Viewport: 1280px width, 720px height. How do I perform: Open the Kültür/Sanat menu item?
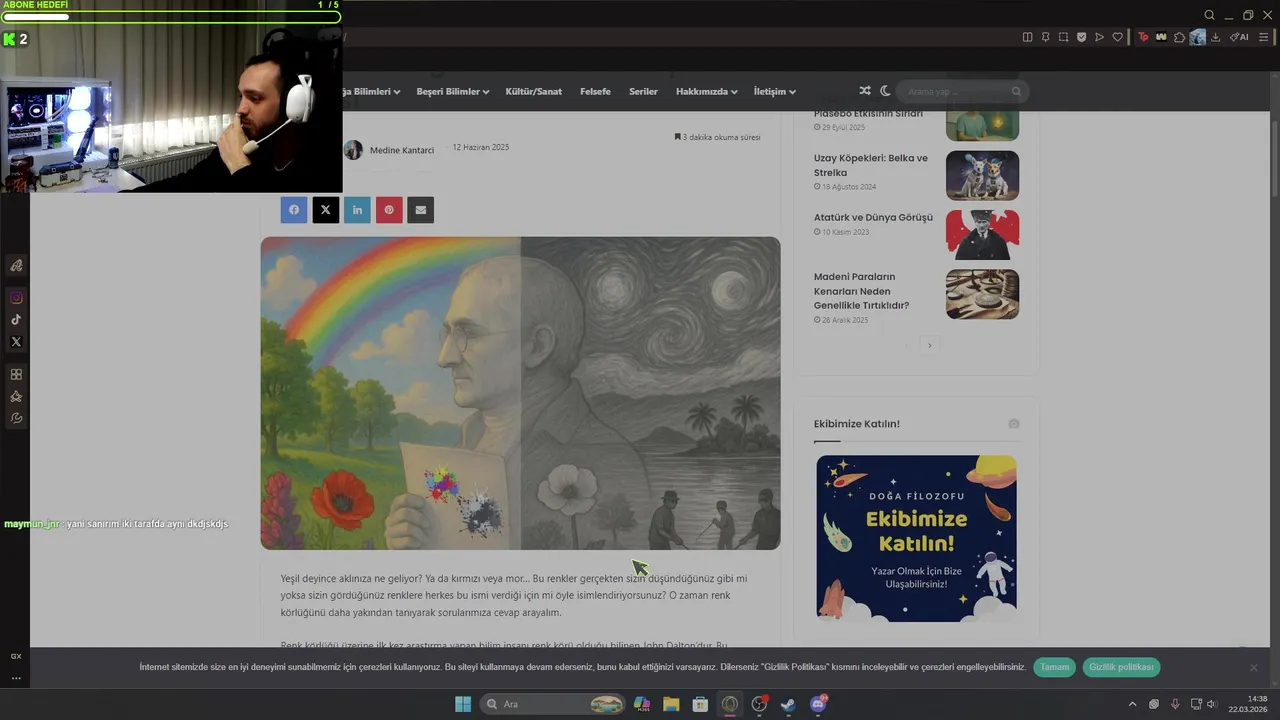534,91
